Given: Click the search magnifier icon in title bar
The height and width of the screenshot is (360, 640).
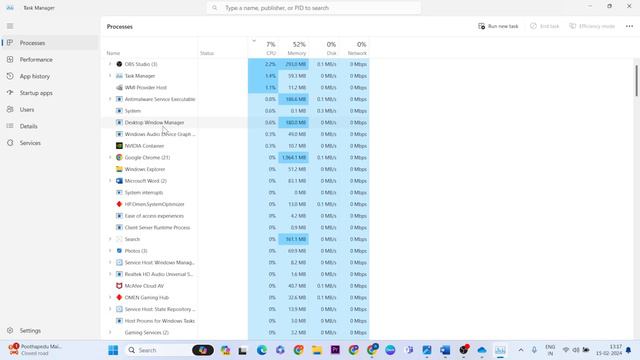Looking at the screenshot, I should (x=215, y=8).
